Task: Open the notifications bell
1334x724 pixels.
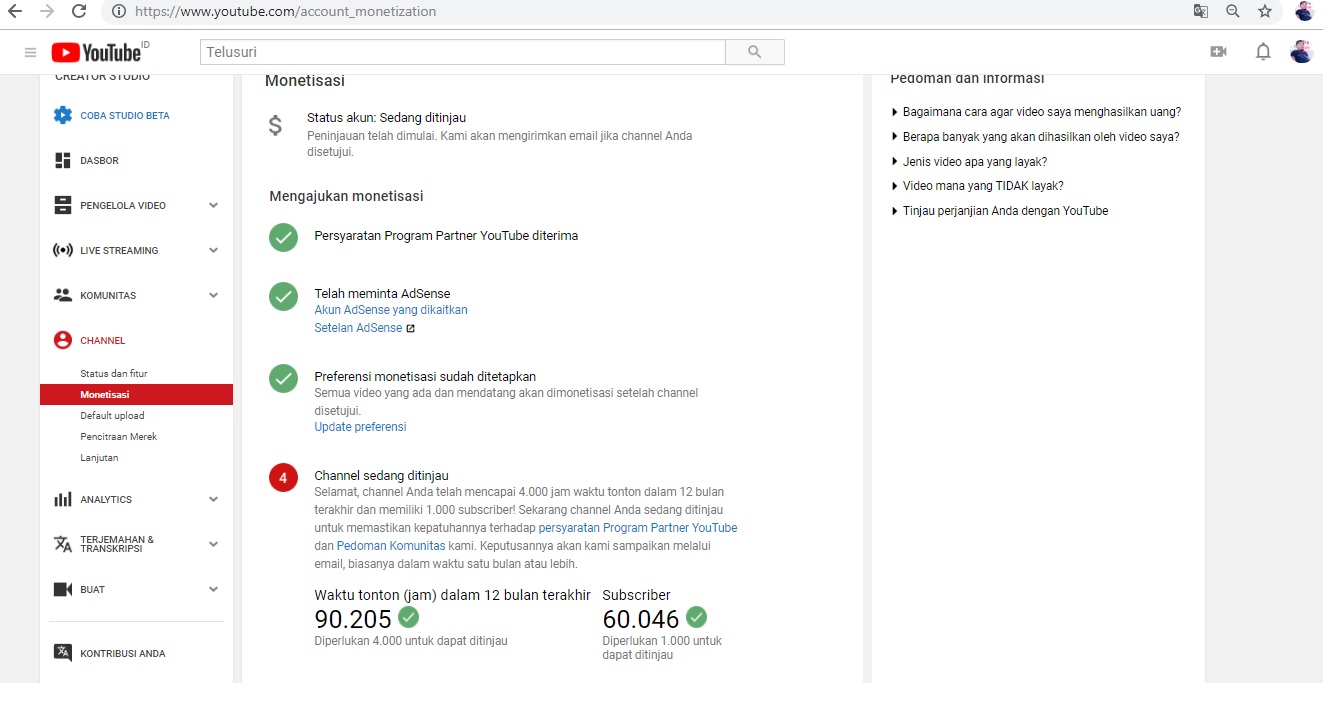Action: click(x=1263, y=52)
